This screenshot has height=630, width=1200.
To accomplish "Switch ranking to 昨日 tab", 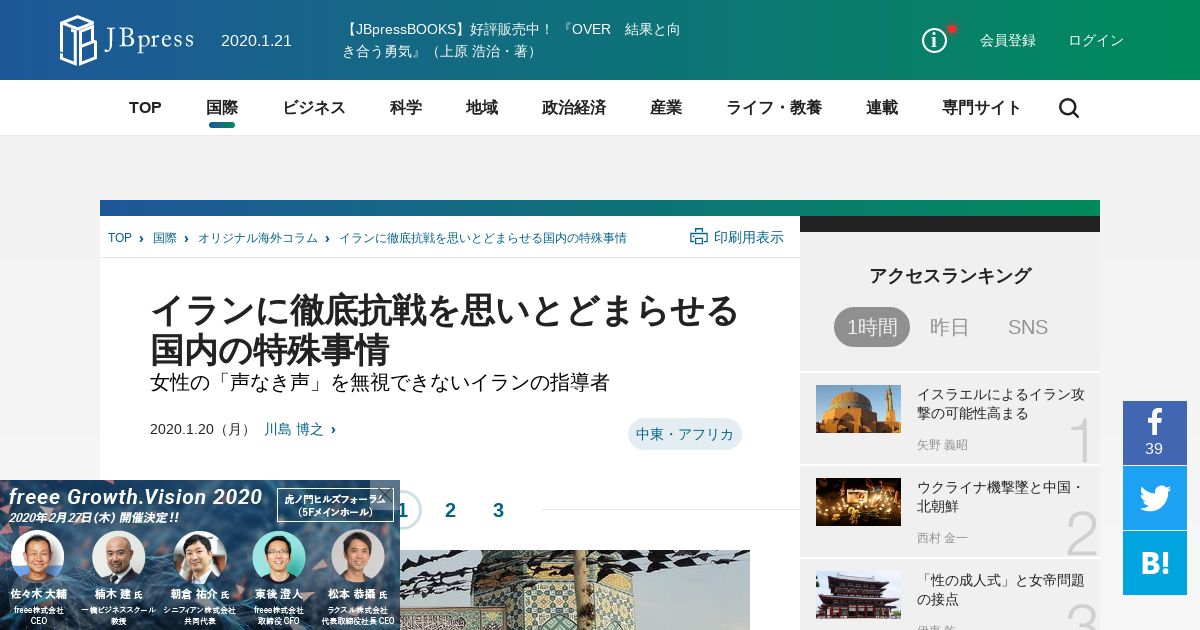I will click(950, 327).
